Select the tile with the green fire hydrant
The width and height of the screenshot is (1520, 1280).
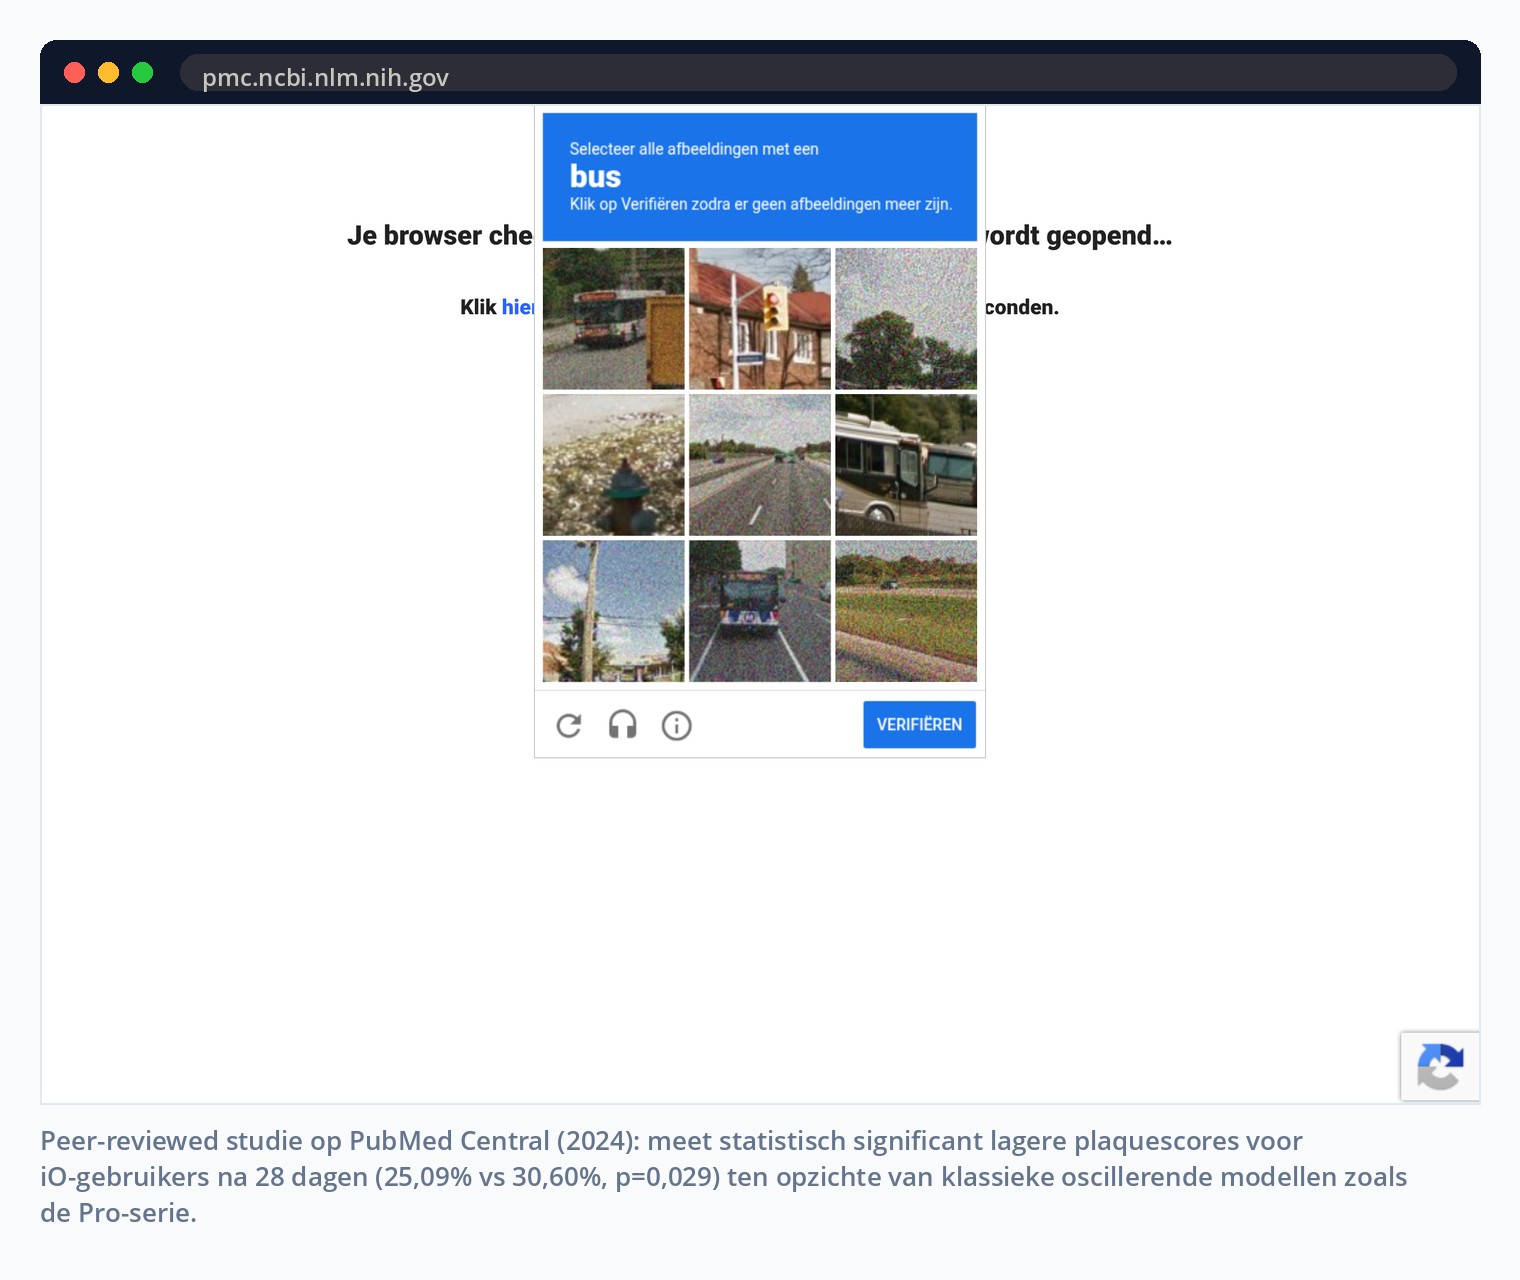click(x=614, y=465)
